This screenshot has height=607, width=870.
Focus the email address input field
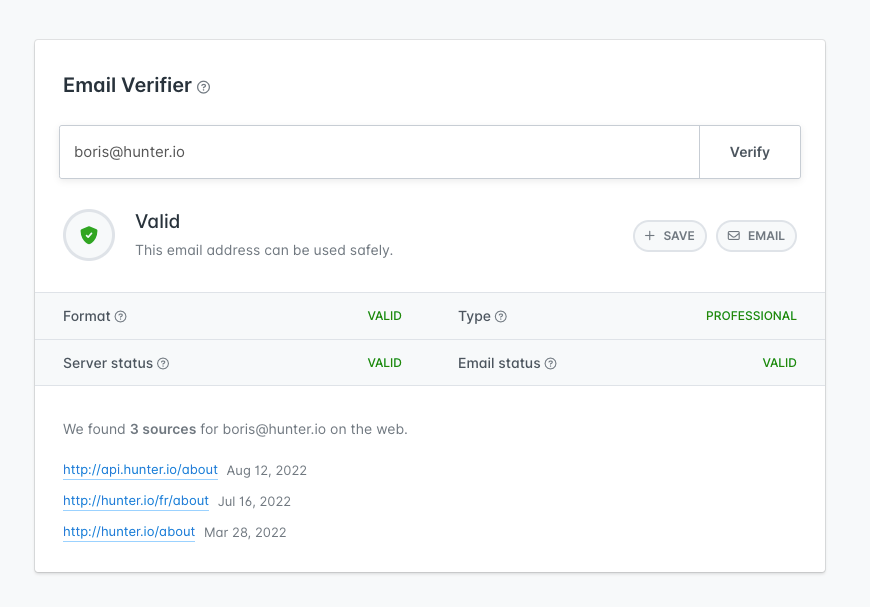click(380, 152)
